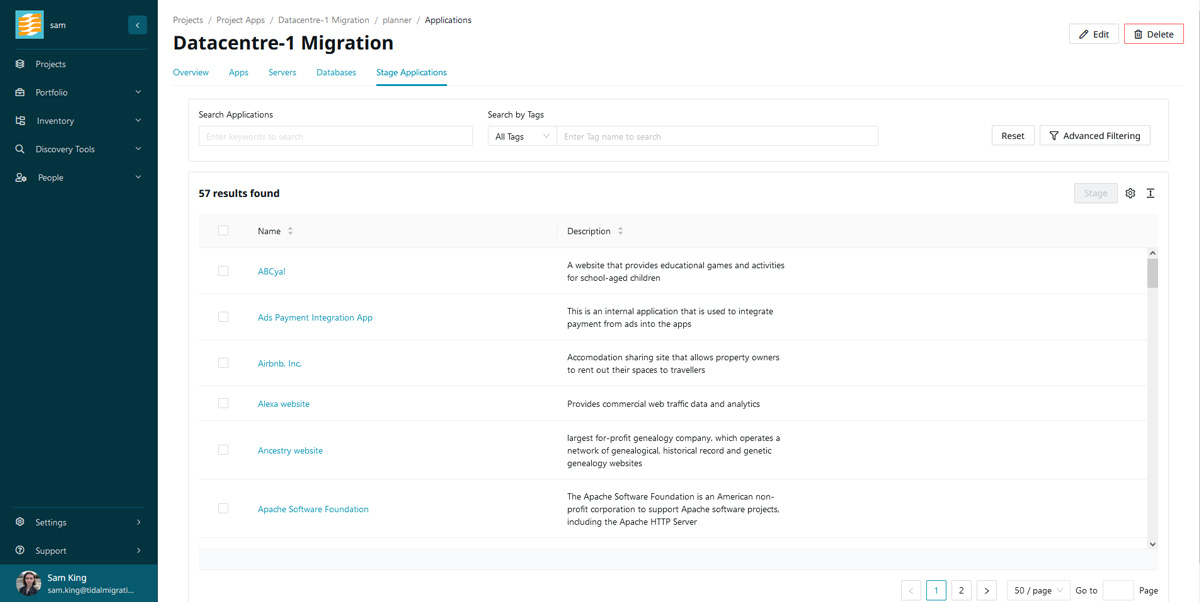The width and height of the screenshot is (1200, 602).
Task: Click planner in the breadcrumb
Action: (x=397, y=20)
